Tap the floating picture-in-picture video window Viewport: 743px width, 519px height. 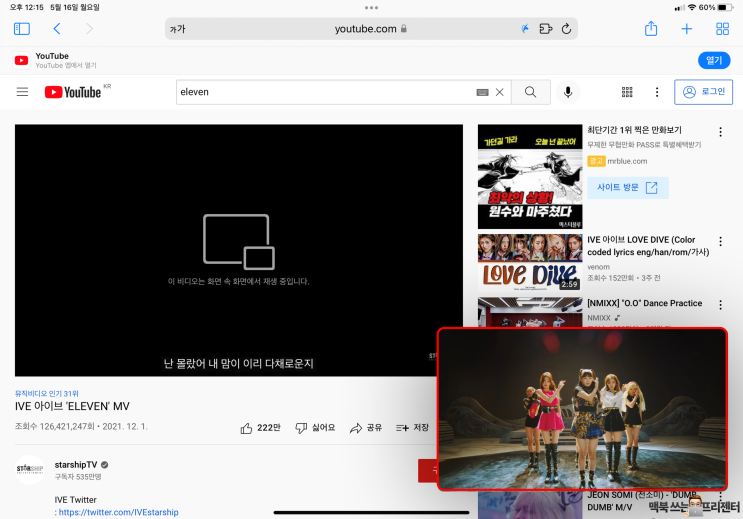tap(582, 409)
